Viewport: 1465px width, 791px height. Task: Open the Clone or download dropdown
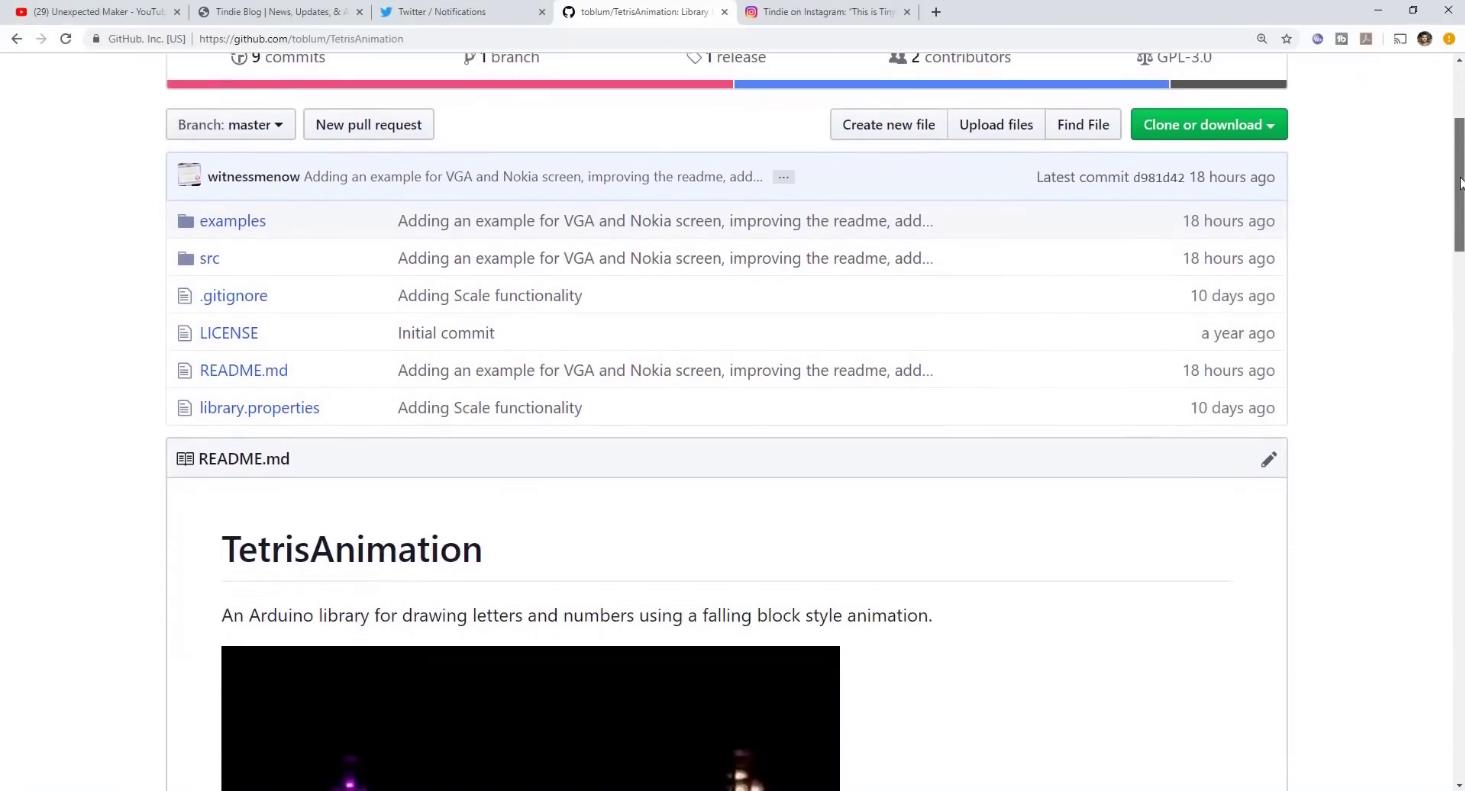(x=1209, y=125)
